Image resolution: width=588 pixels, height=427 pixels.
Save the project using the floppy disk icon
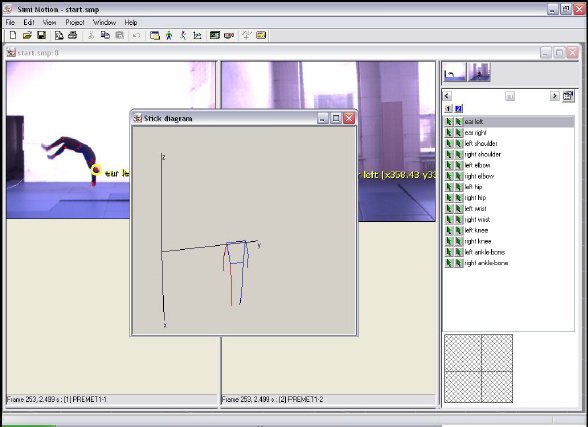(x=41, y=35)
